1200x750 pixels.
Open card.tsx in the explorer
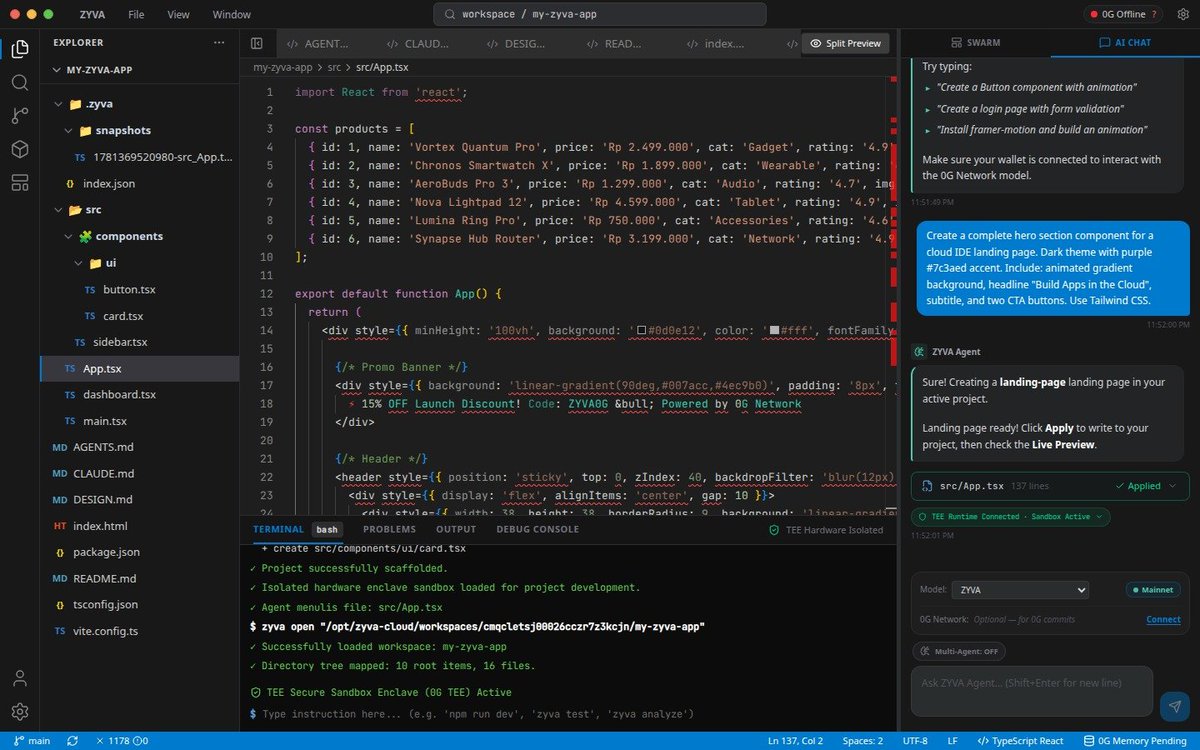(x=123, y=316)
